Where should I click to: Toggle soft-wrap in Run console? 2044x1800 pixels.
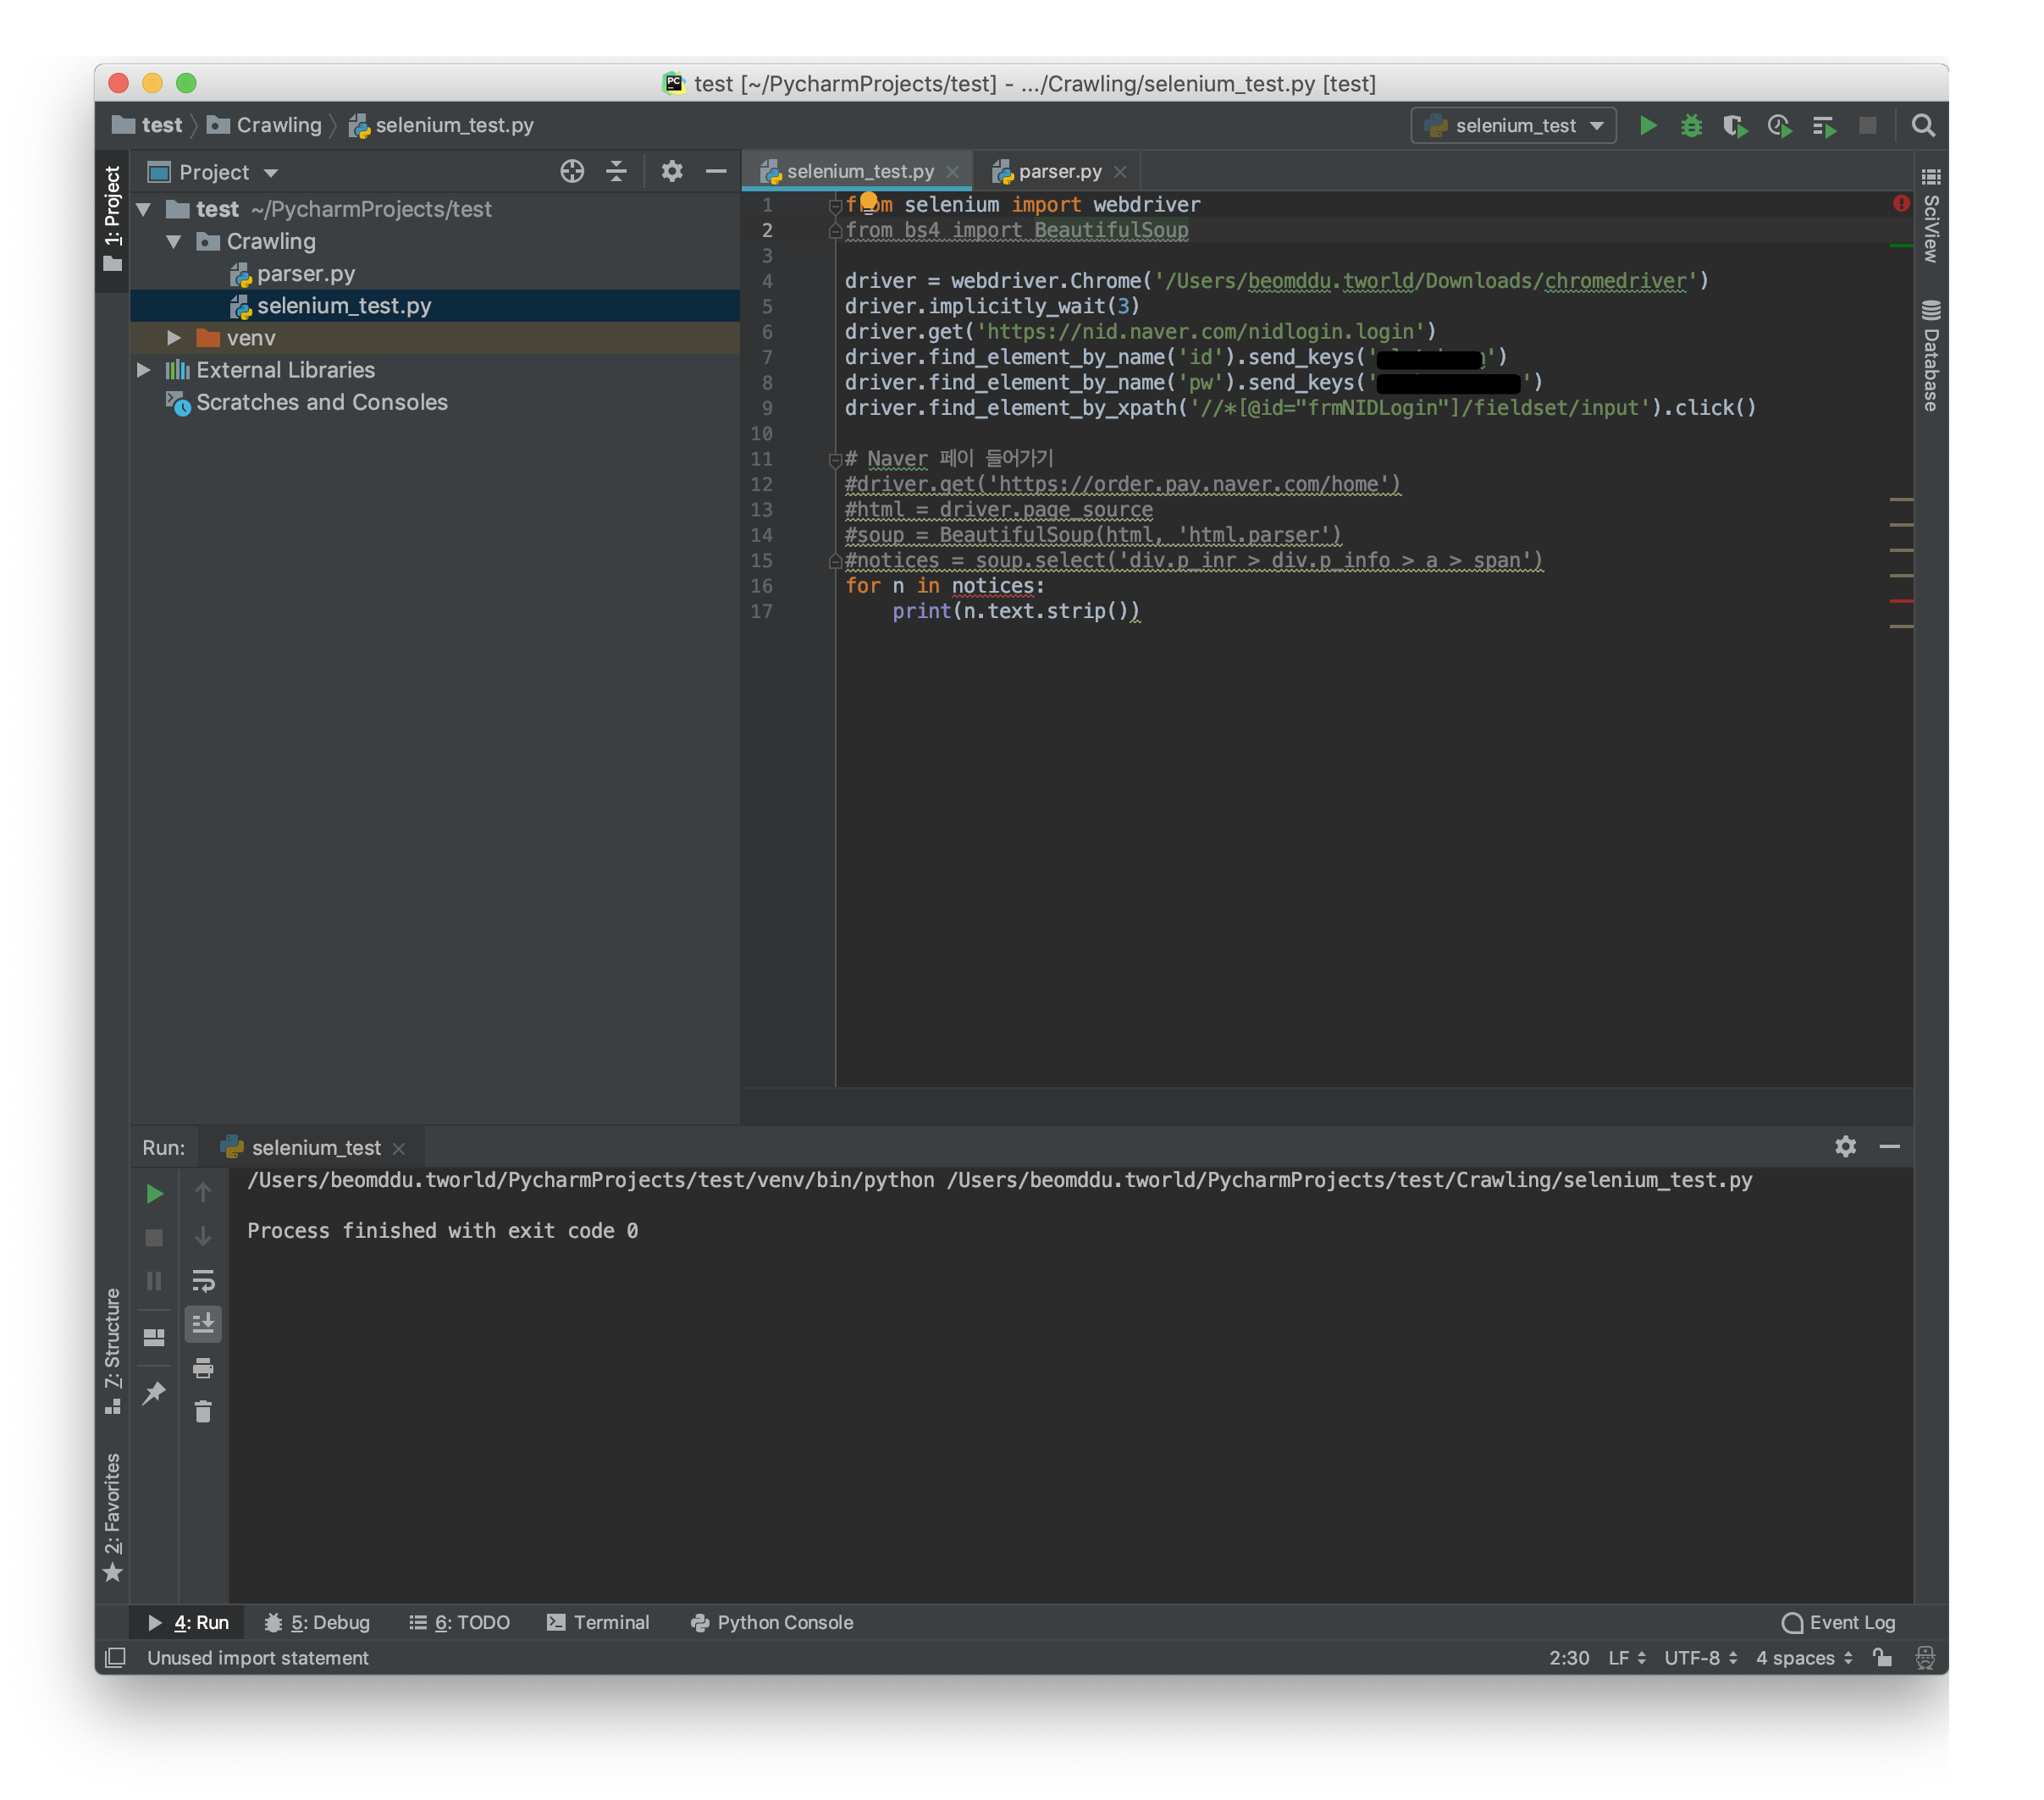(203, 1281)
